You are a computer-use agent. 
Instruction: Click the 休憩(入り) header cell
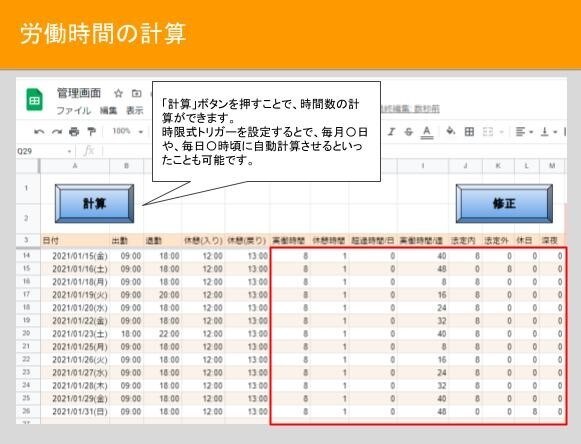click(203, 241)
